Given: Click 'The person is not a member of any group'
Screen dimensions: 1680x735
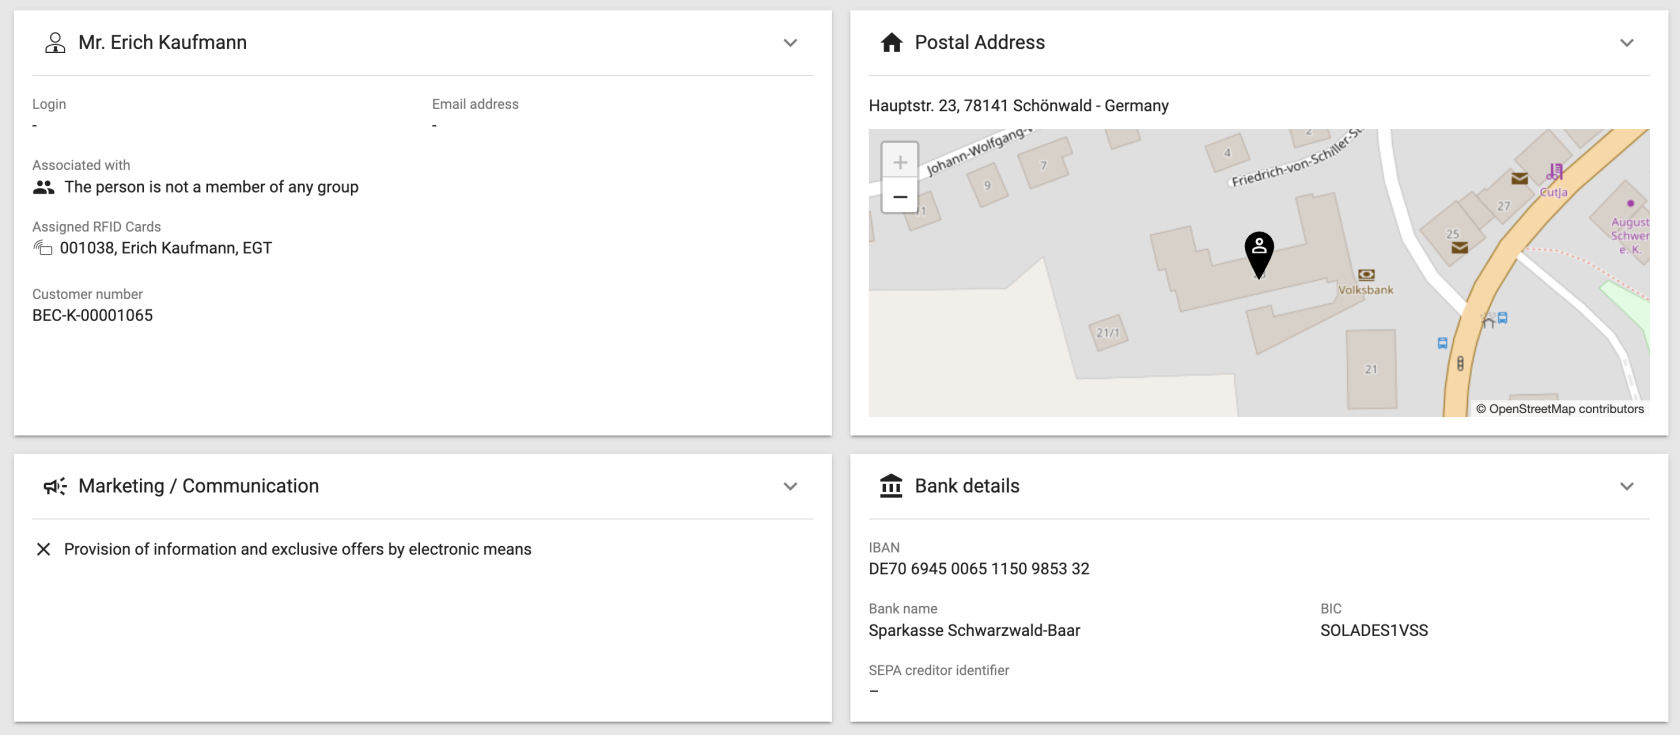Looking at the screenshot, I should (x=211, y=187).
